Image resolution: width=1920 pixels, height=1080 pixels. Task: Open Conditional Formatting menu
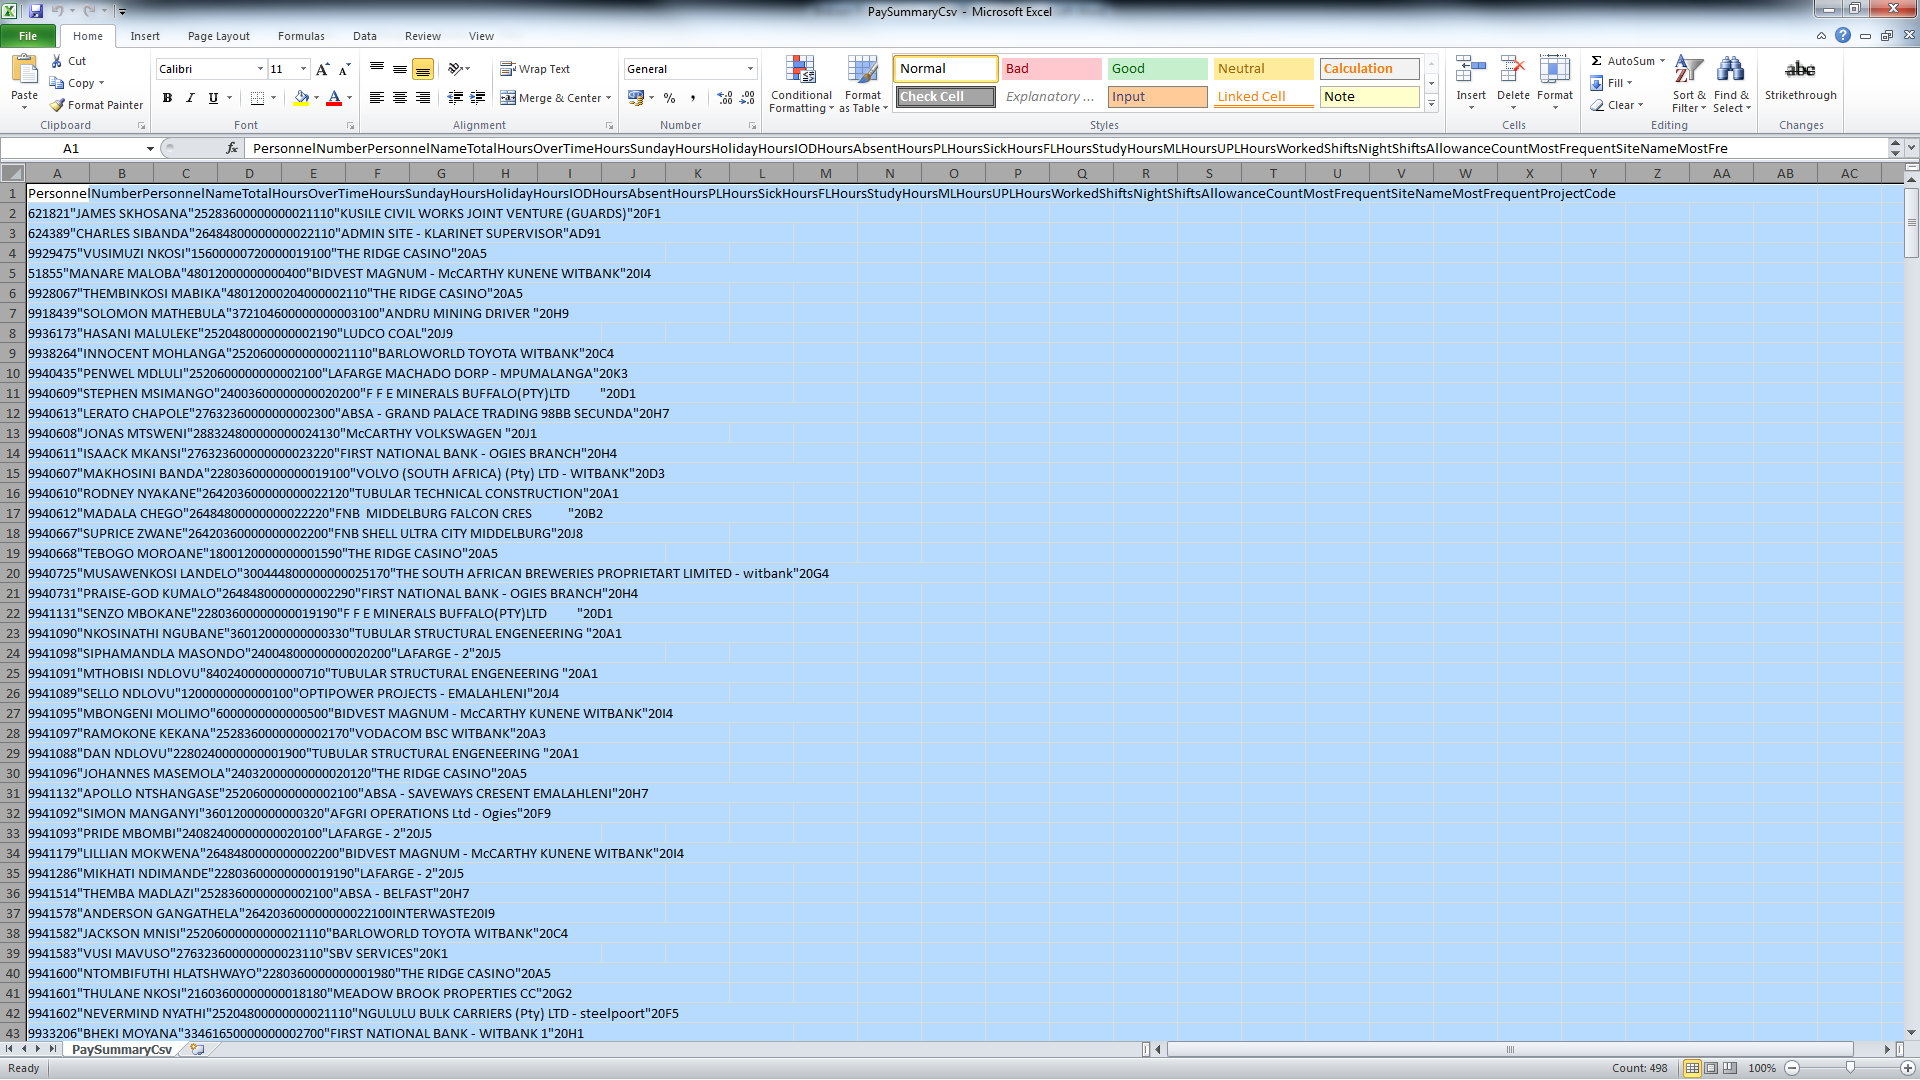click(801, 84)
